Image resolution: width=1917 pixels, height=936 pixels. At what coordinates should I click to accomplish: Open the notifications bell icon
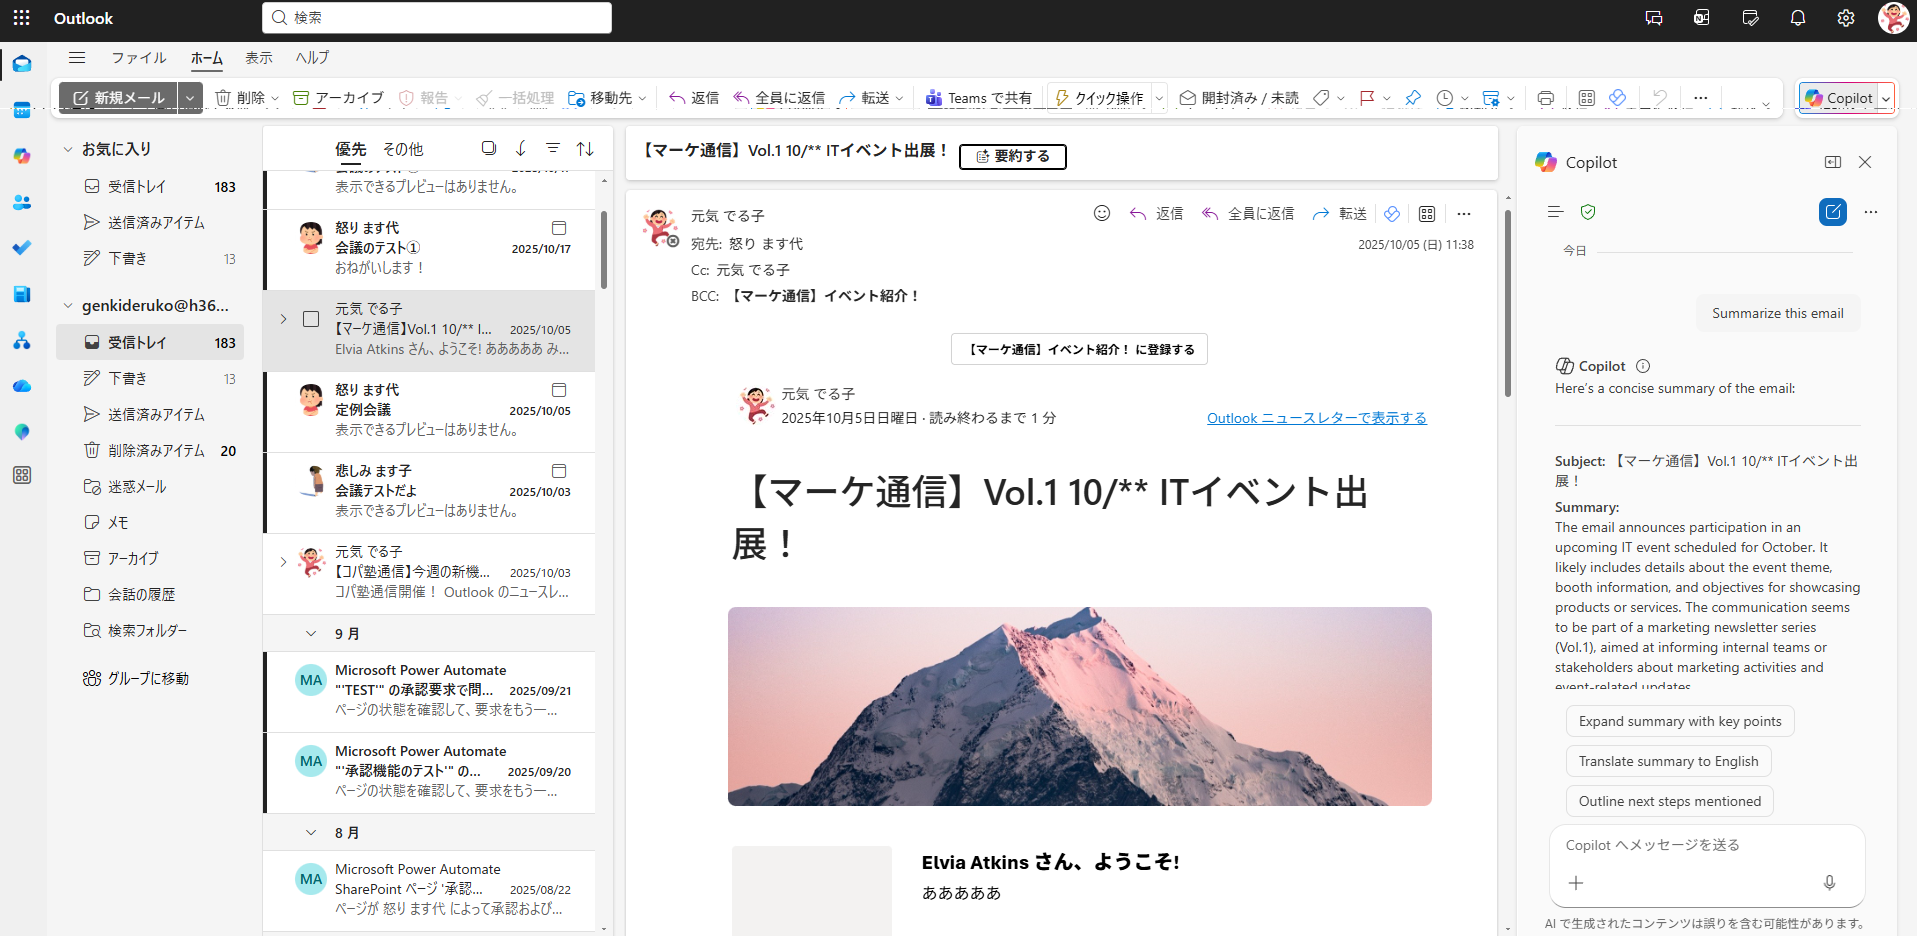pos(1797,18)
